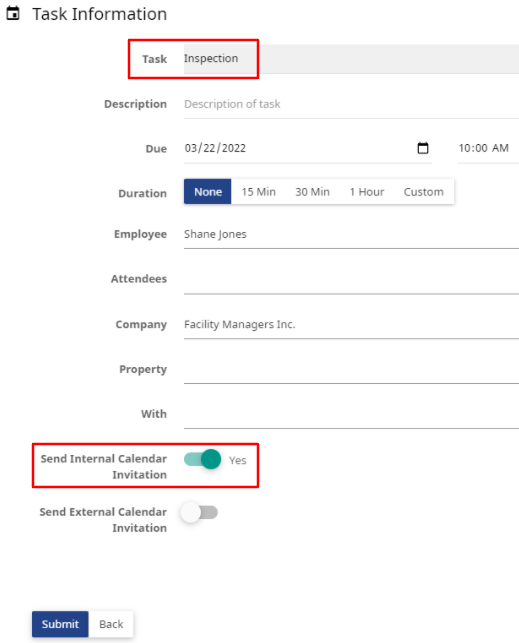Disable the Send Internal Calendar Invitation toggle
Image resolution: width=519 pixels, height=643 pixels.
coord(203,459)
